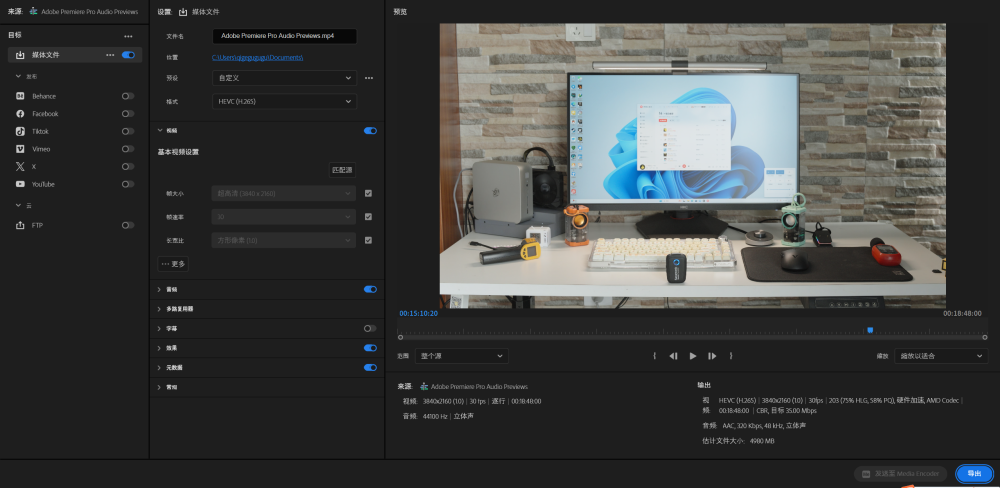The width and height of the screenshot is (1000, 488).
Task: Click the Facebook icon in destinations
Action: click(20, 114)
